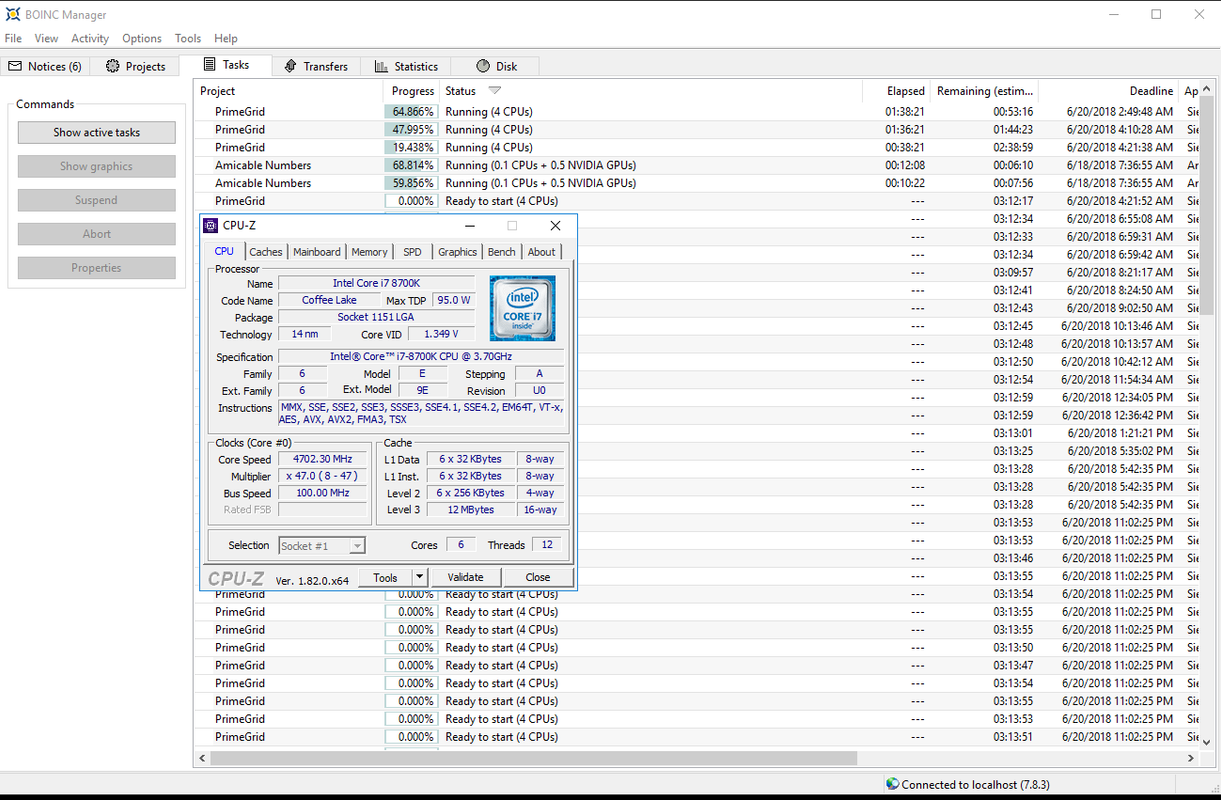This screenshot has width=1221, height=800.
Task: Click the Notices tab envelope icon
Action: pos(15,66)
